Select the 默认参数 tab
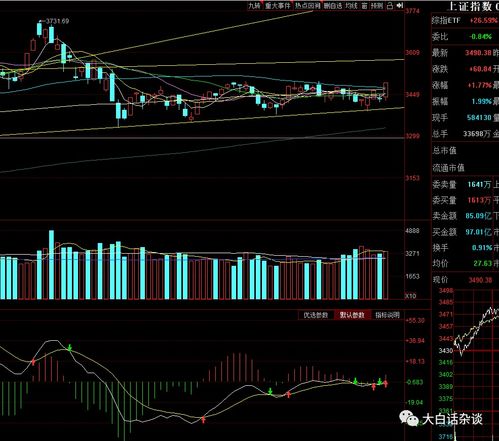 point(352,315)
